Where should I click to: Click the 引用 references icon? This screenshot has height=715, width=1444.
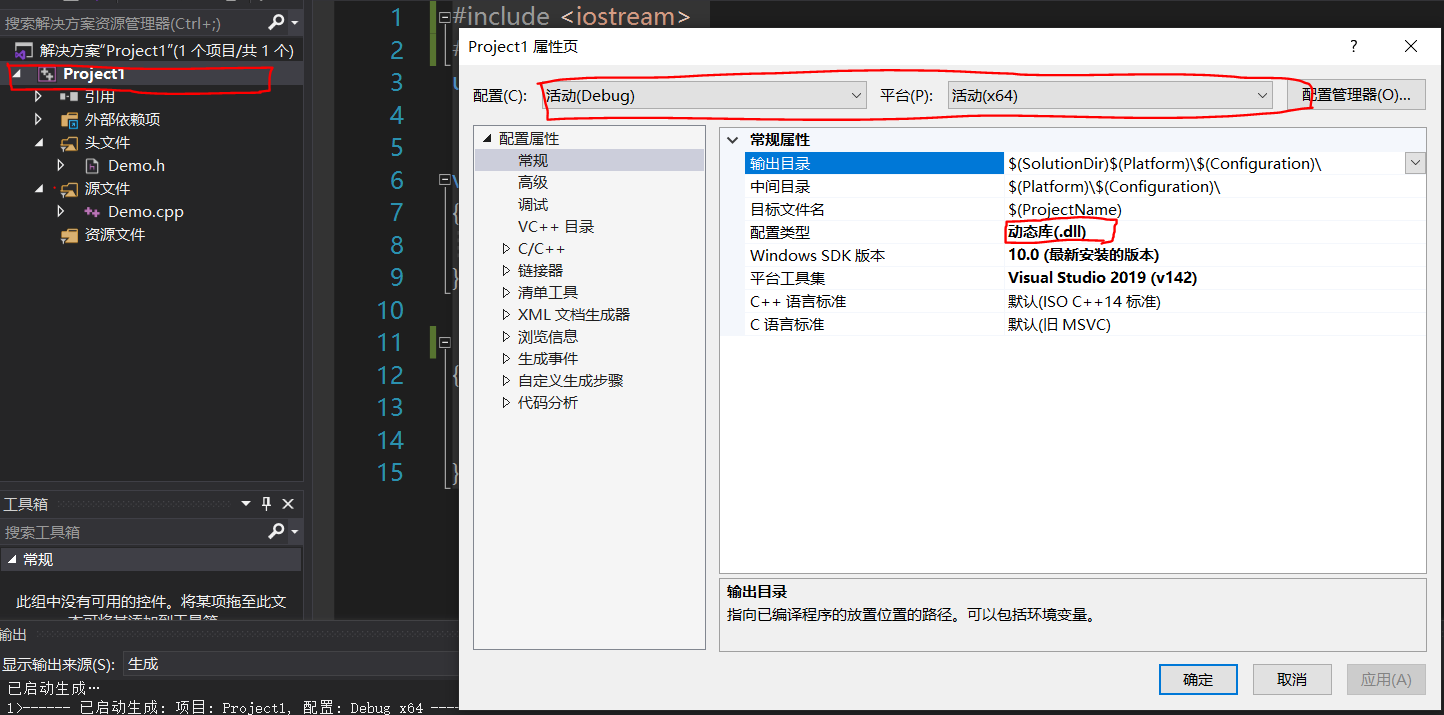point(69,97)
